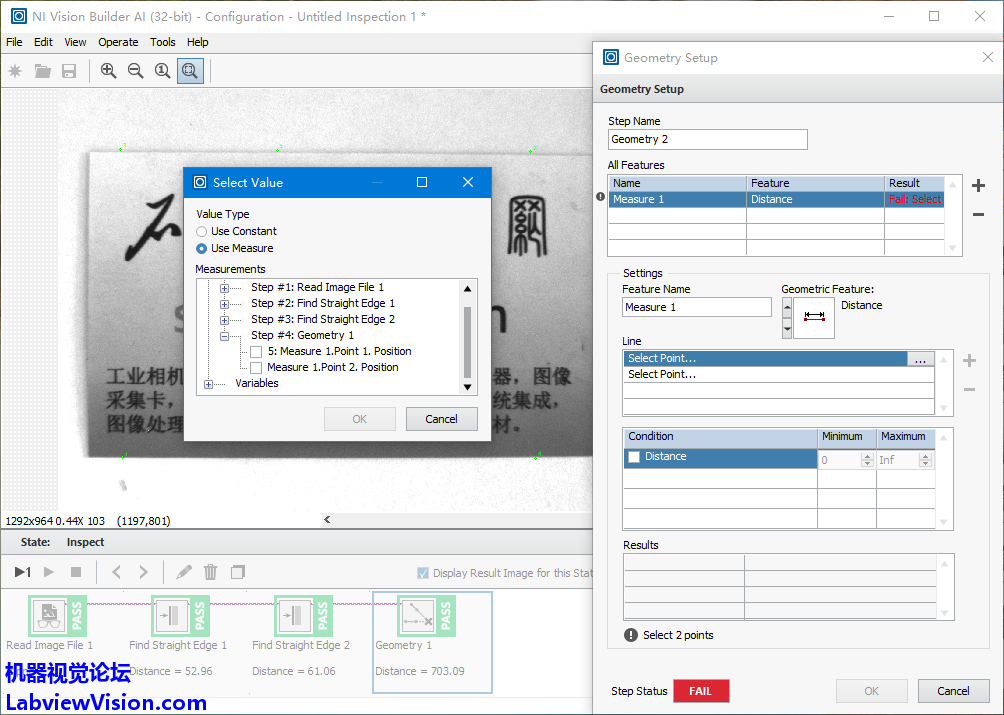The image size is (1004, 715).
Task: Select the Geometry 1 step icon
Action: coord(426,615)
